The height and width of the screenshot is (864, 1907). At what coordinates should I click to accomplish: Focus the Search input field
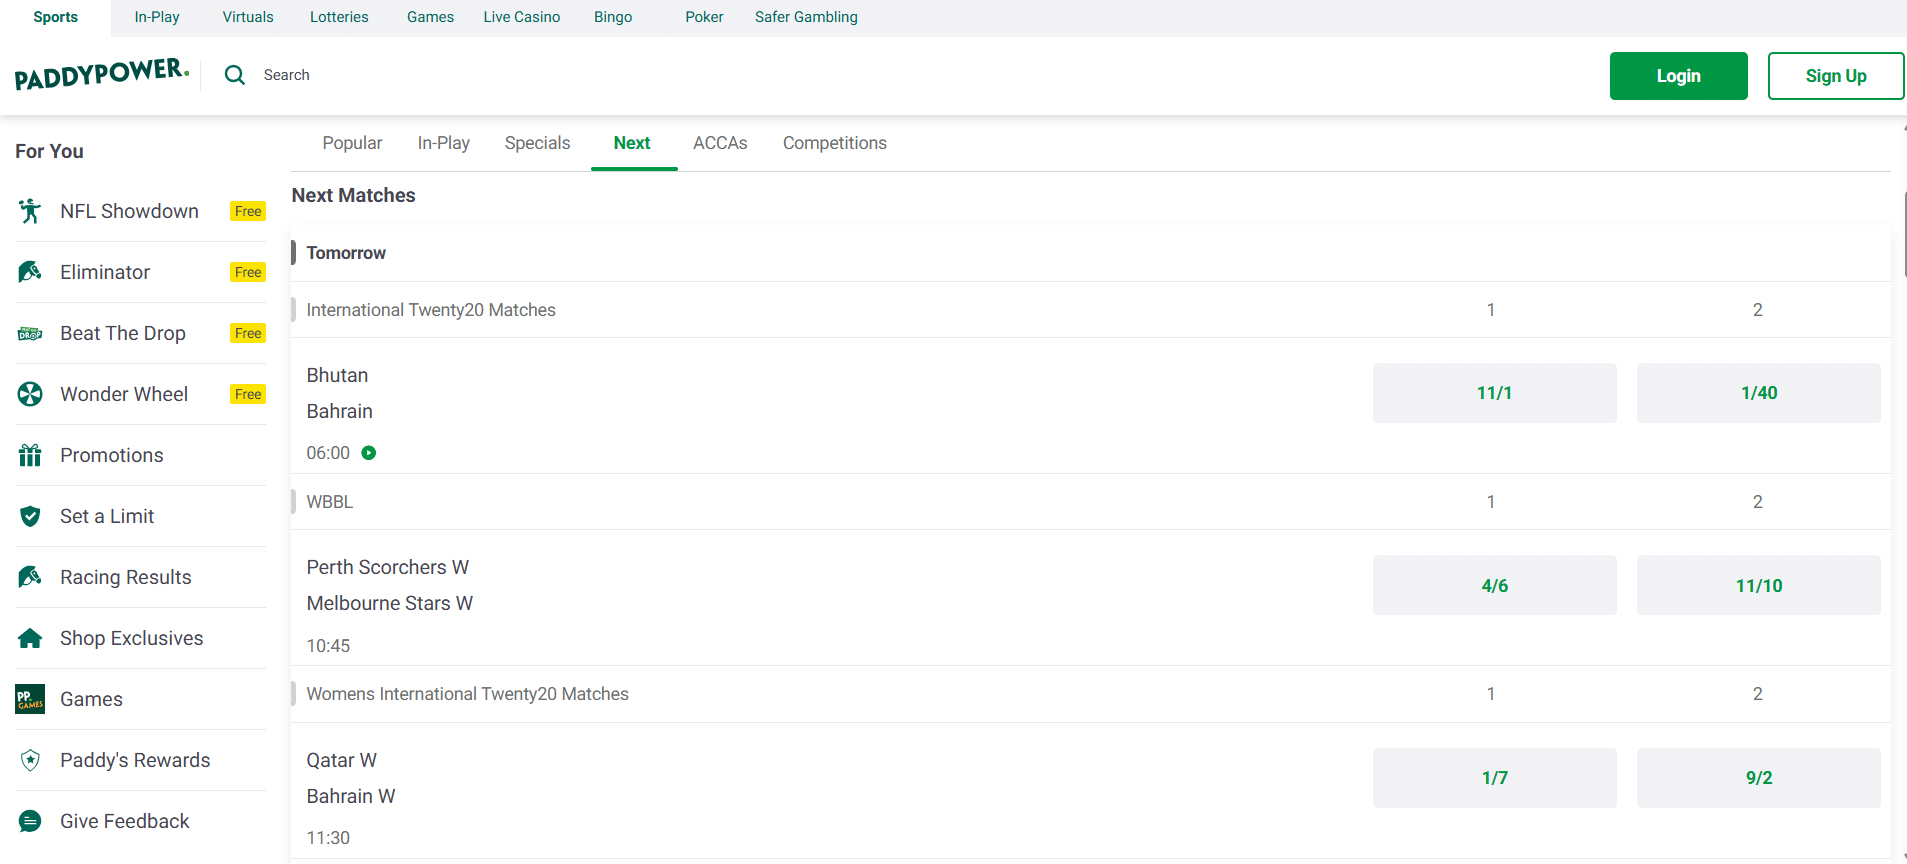[286, 75]
